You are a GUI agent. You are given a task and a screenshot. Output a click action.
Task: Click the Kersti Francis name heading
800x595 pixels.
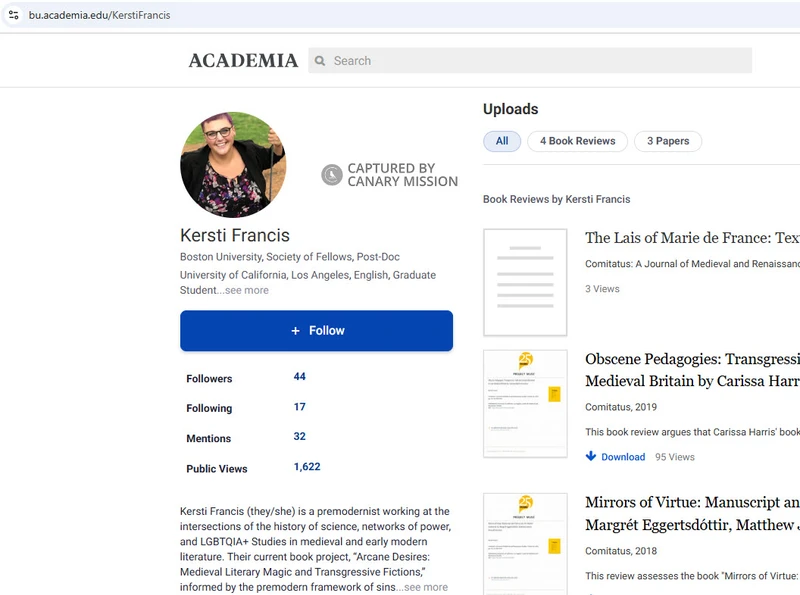(x=235, y=235)
